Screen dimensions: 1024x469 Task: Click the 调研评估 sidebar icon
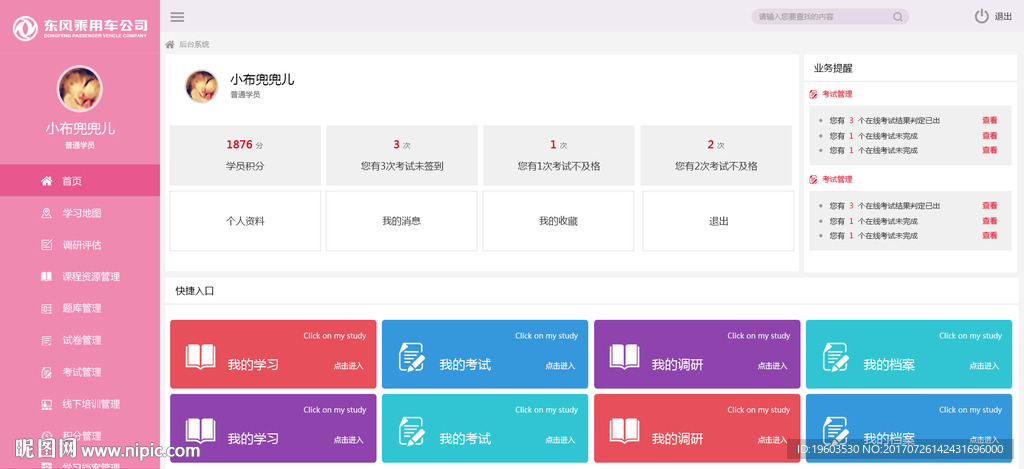tap(46, 245)
